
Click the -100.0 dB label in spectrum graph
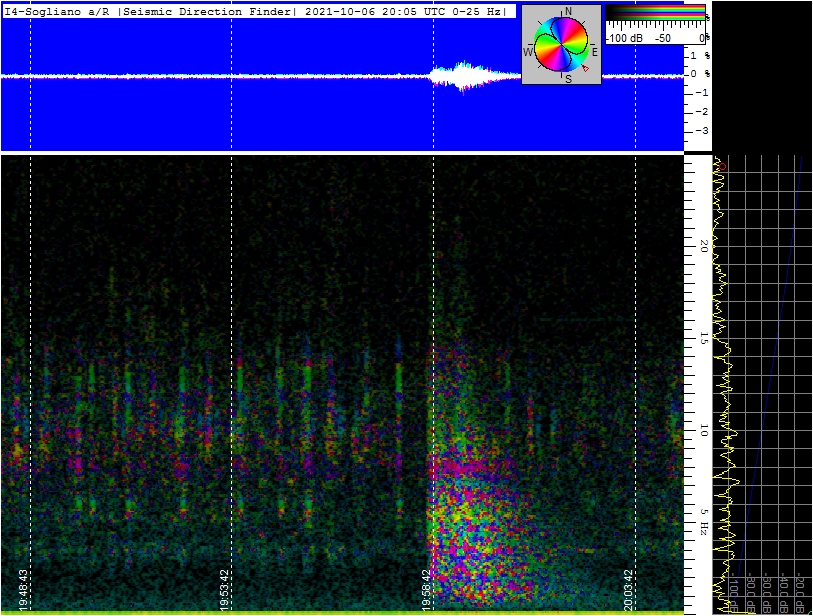pos(735,592)
